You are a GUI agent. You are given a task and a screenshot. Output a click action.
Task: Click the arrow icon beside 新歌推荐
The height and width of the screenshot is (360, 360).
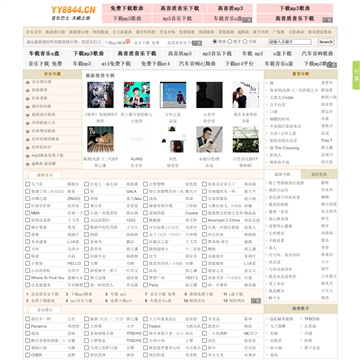(x=28, y=90)
